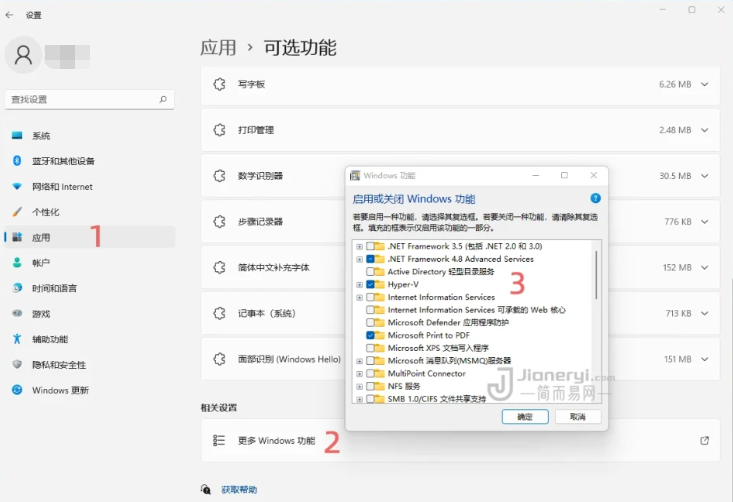733x502 pixels.
Task: Click the gear icon beside 数学识别器
Action: point(219,176)
